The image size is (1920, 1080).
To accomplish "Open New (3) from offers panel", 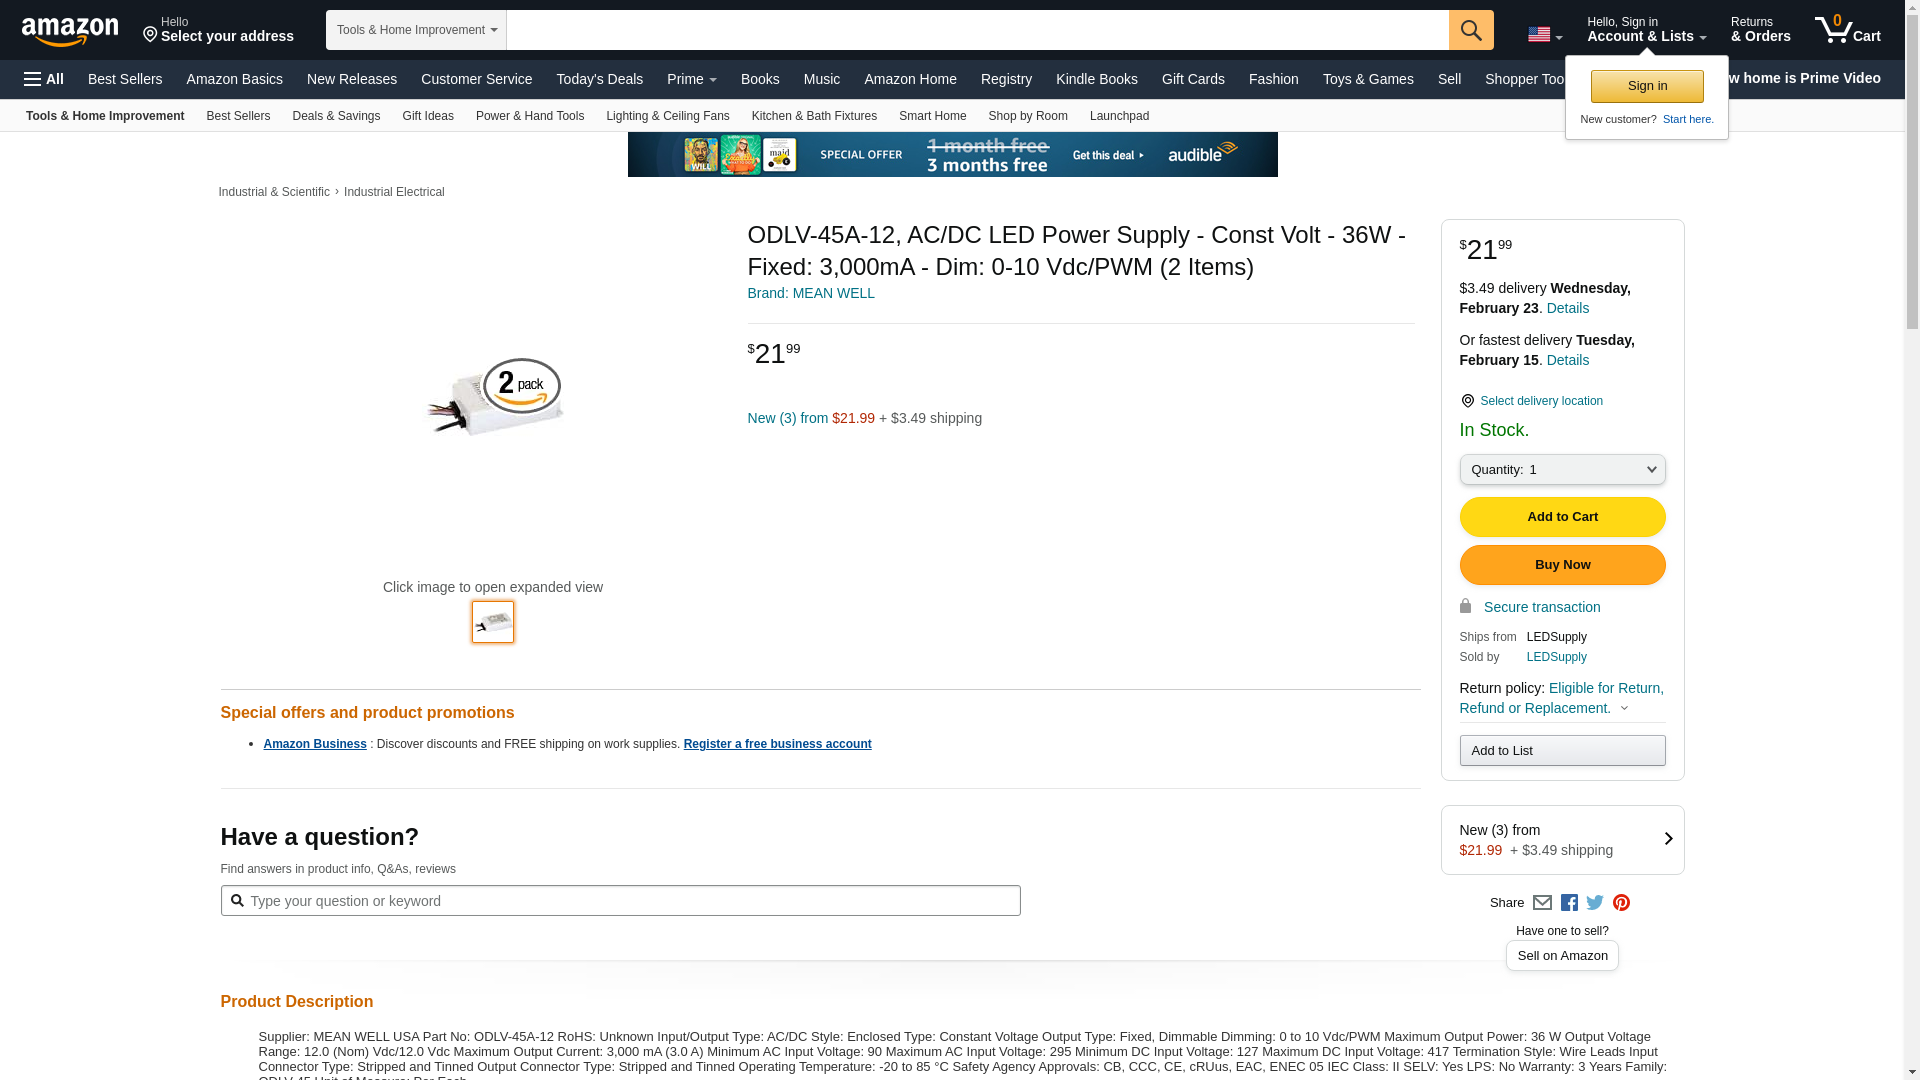I will point(1562,840).
